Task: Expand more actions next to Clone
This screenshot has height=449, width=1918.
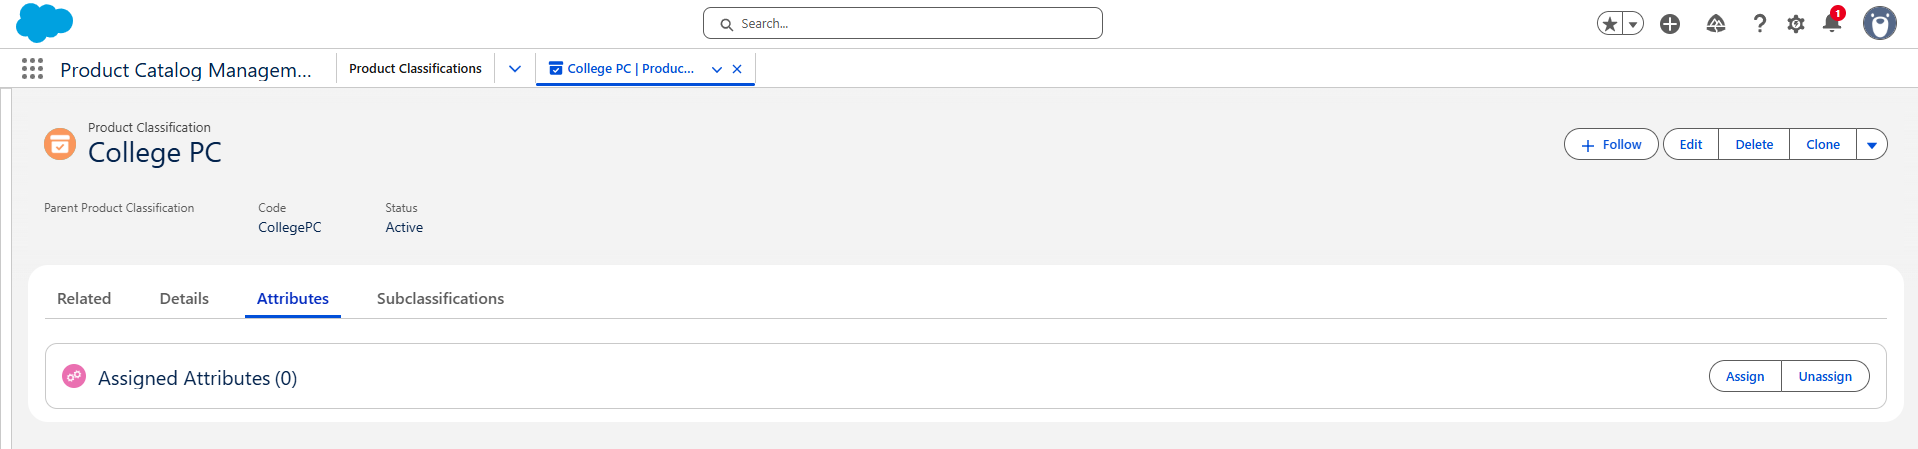Action: pyautogui.click(x=1872, y=145)
